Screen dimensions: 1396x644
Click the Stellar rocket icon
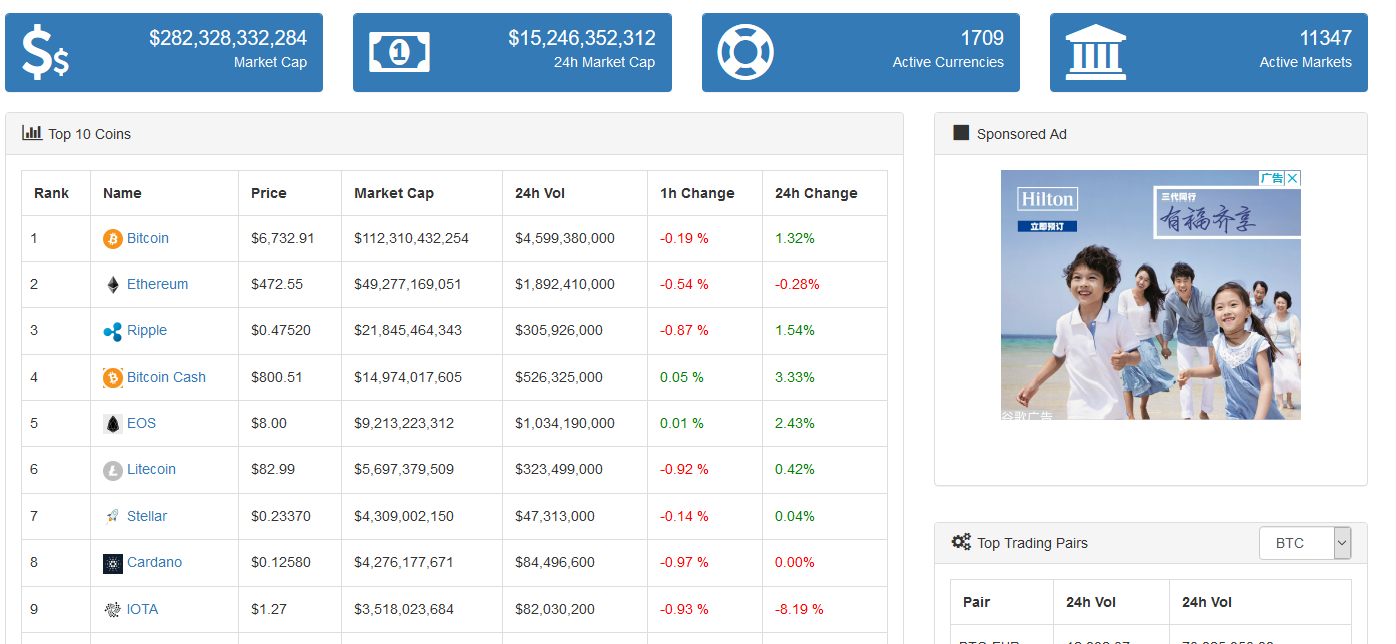click(112, 517)
